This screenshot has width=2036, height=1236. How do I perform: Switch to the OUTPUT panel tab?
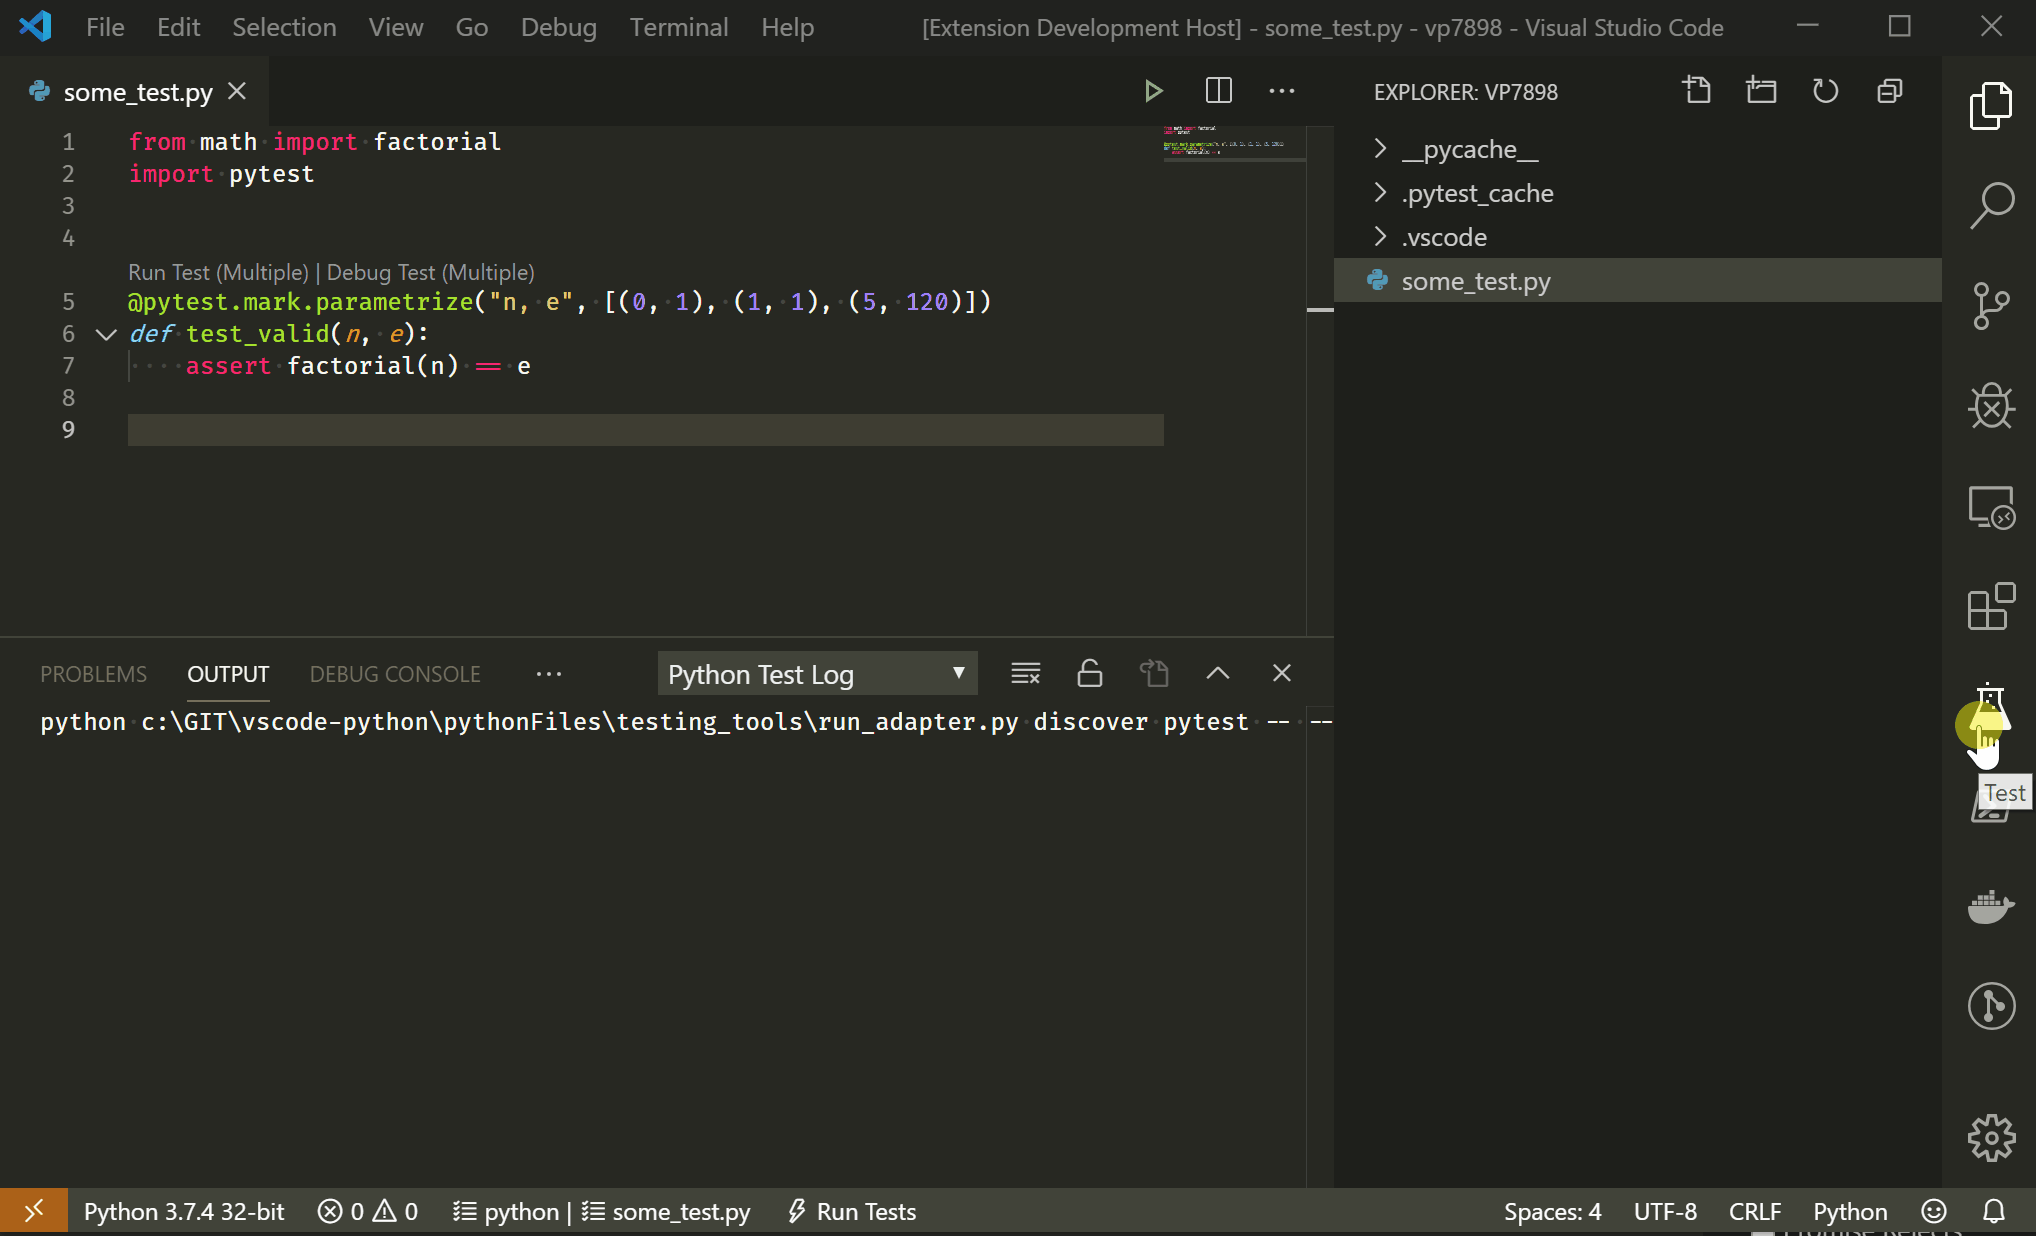coord(228,674)
